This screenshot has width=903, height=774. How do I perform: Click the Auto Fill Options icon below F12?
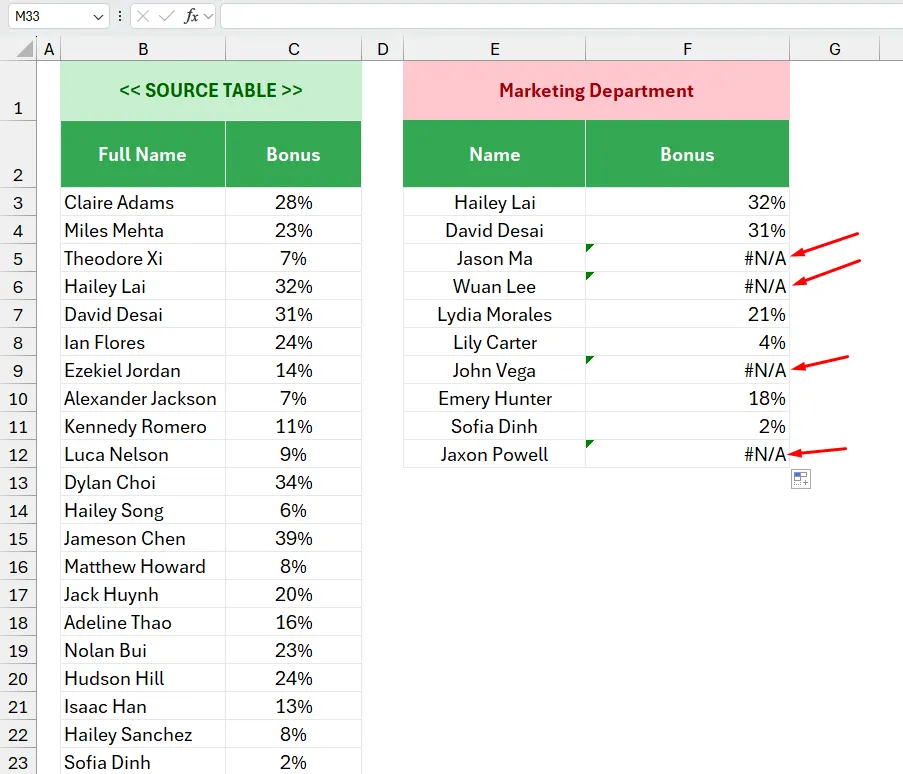801,479
